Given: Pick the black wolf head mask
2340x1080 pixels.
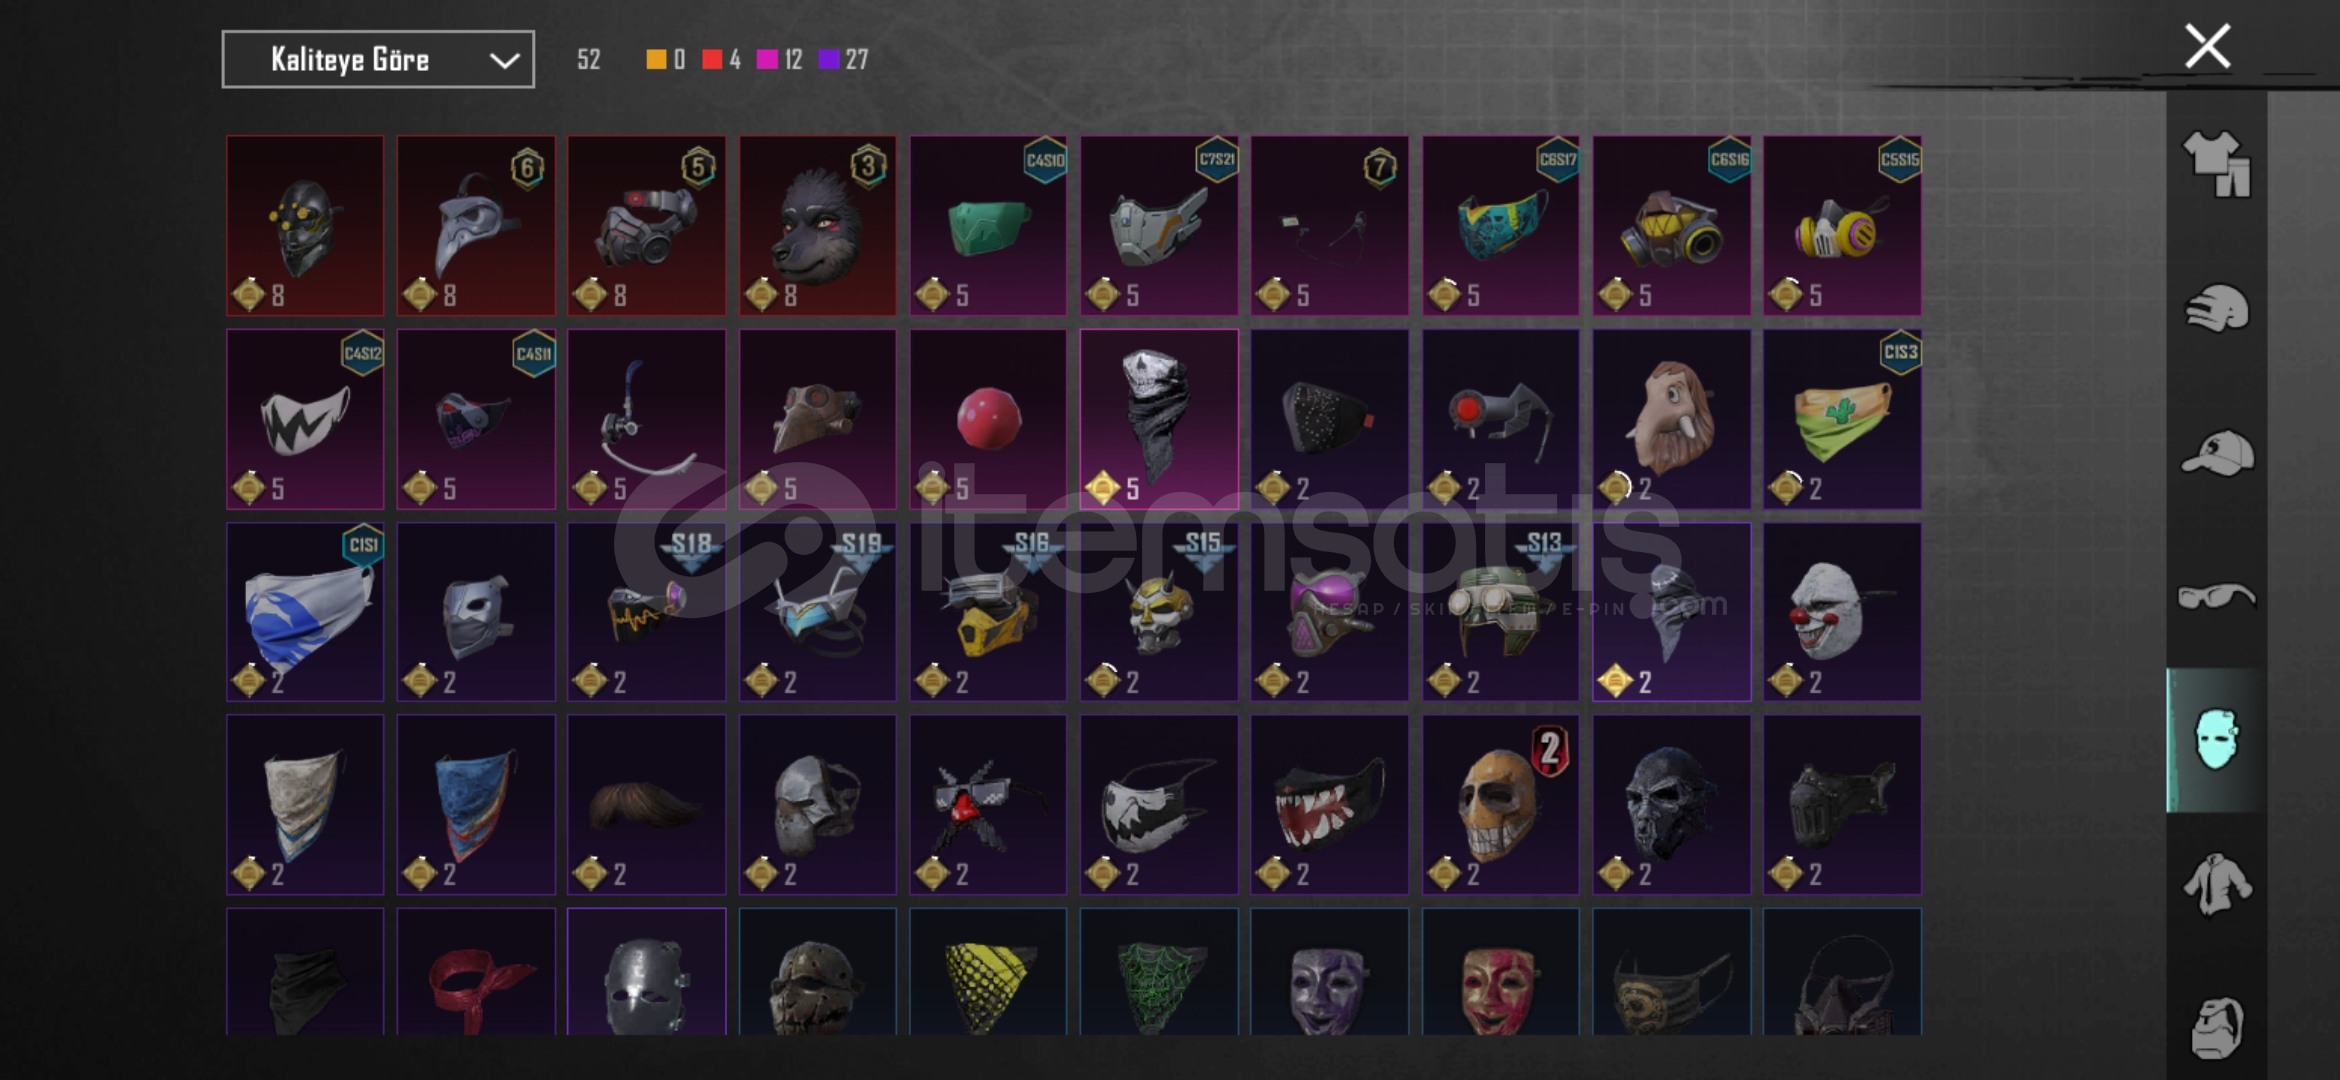Looking at the screenshot, I should coord(817,226).
